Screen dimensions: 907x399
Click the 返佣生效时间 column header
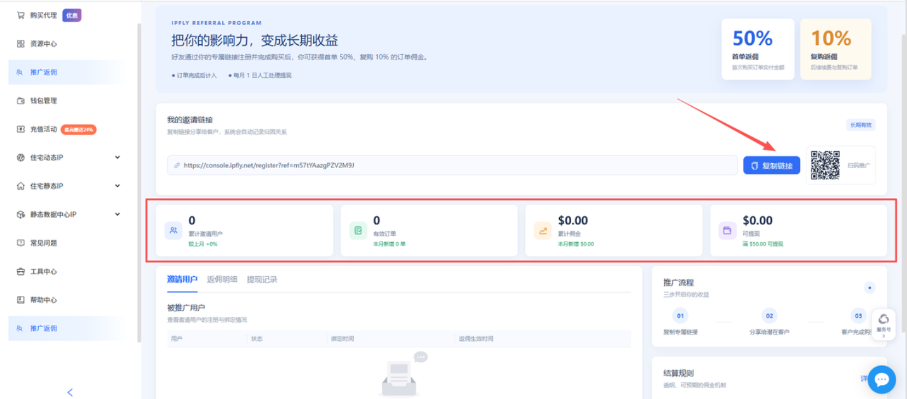pos(477,339)
